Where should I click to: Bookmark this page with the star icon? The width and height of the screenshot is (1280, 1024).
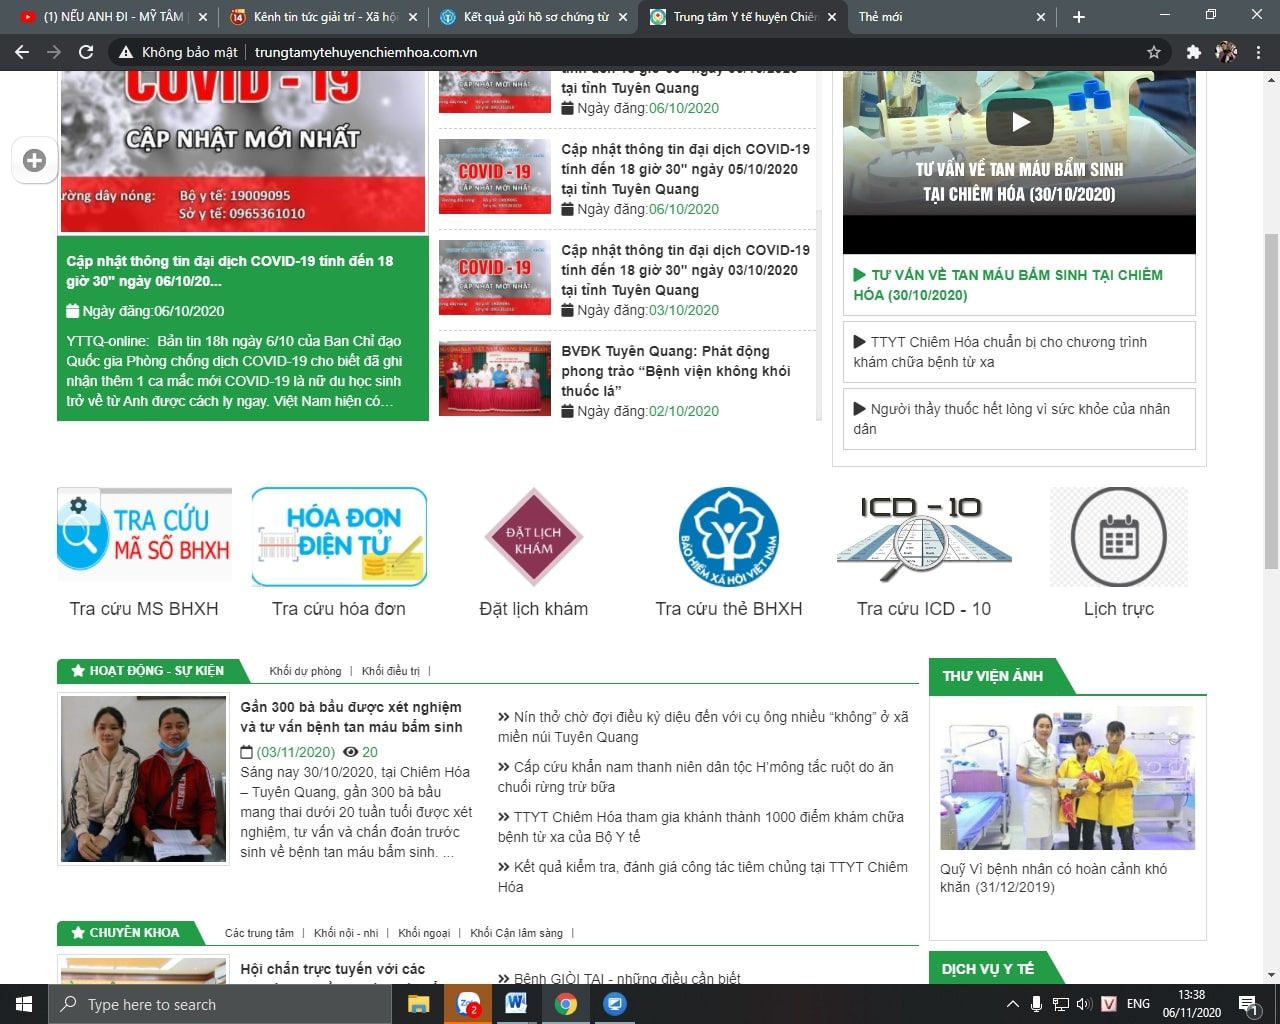tap(1154, 52)
